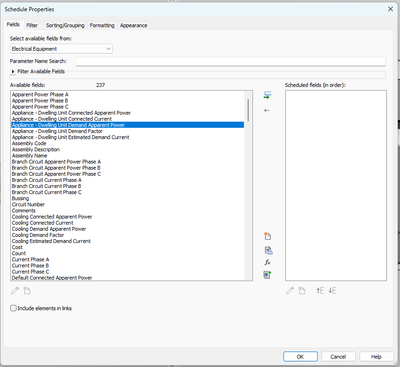Click the Help button

coord(376,357)
